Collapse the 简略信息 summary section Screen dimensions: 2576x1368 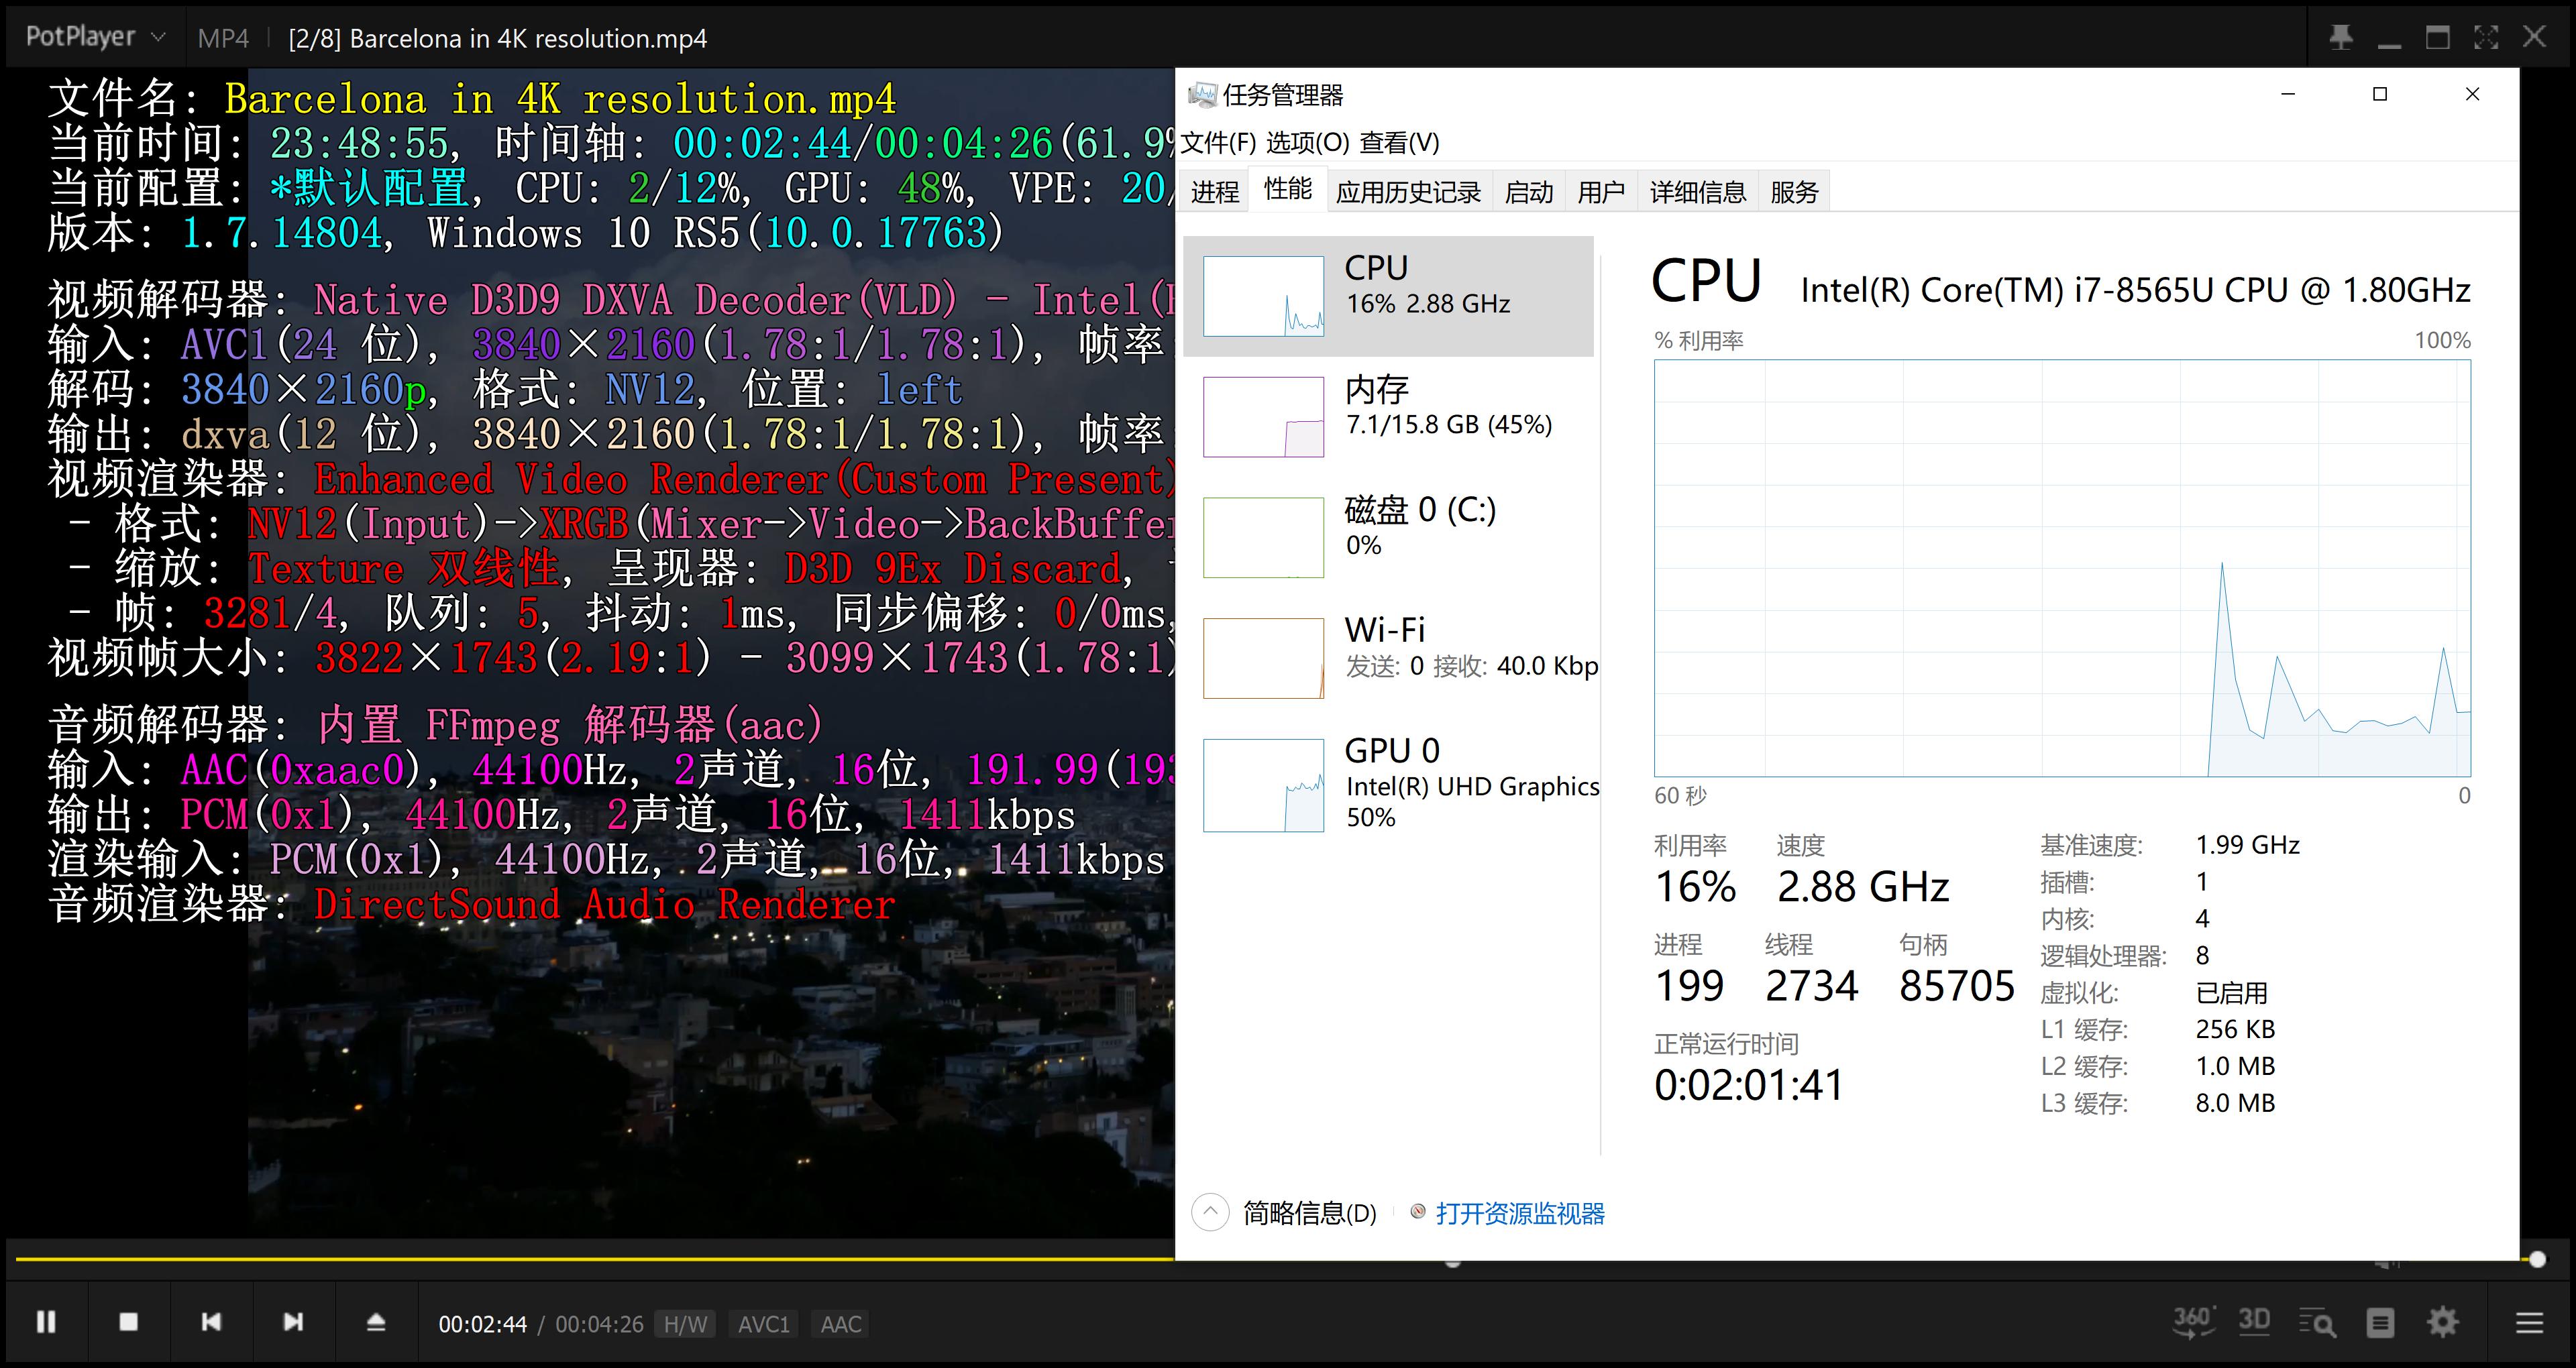click(1210, 1212)
